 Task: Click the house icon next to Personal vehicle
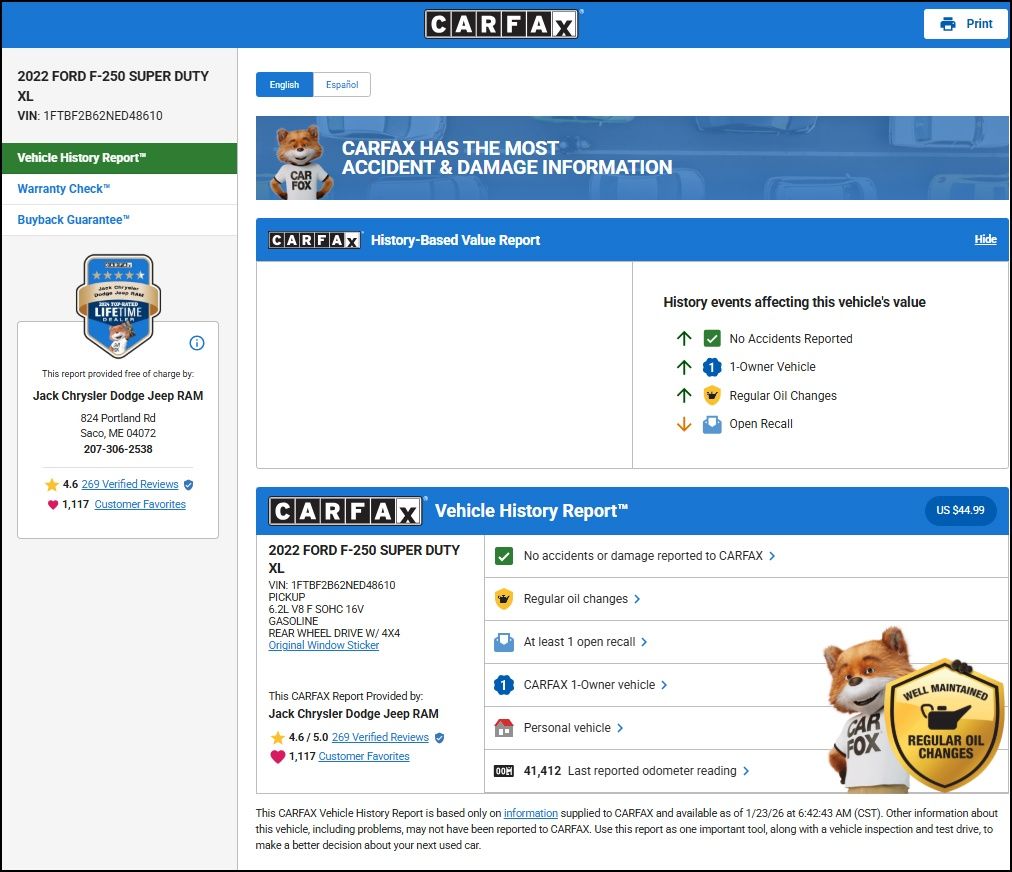(504, 728)
